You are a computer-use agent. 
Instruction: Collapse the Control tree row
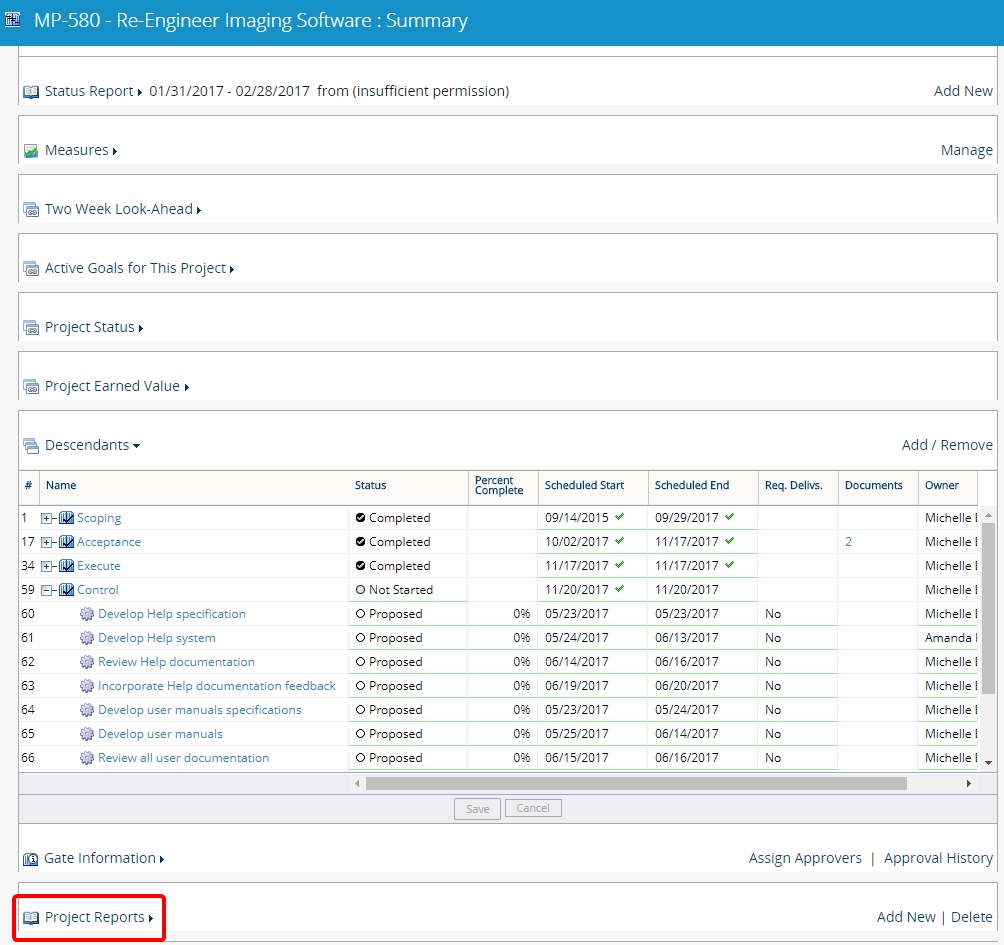pyautogui.click(x=48, y=589)
